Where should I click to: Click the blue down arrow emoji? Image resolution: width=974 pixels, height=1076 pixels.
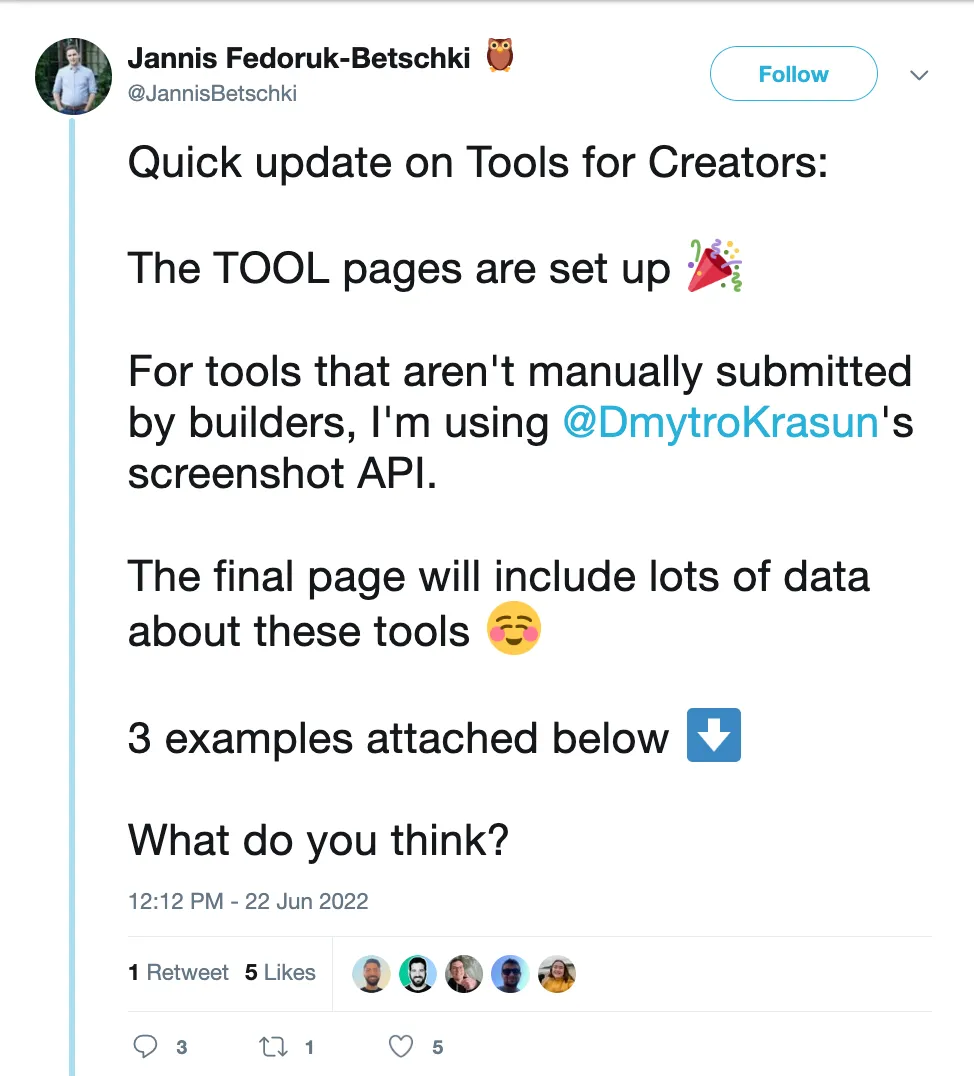714,735
